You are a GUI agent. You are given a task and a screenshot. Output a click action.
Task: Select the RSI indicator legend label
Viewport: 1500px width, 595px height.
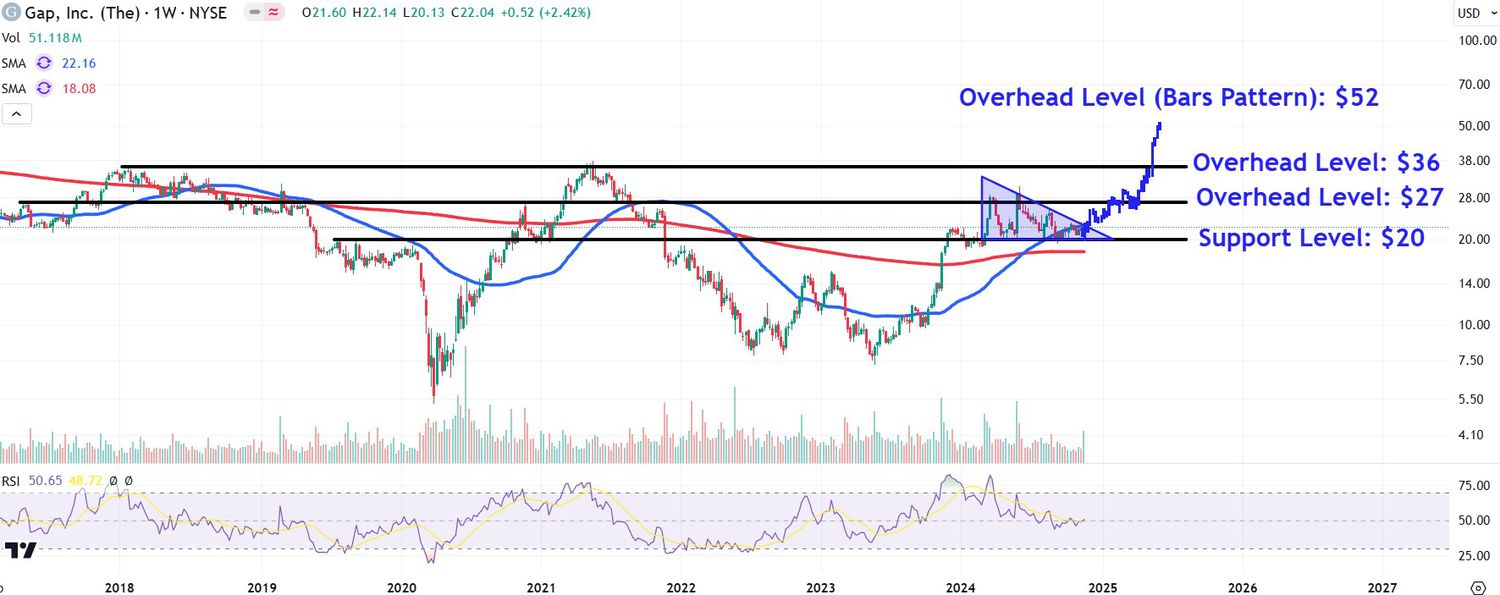[x=10, y=481]
